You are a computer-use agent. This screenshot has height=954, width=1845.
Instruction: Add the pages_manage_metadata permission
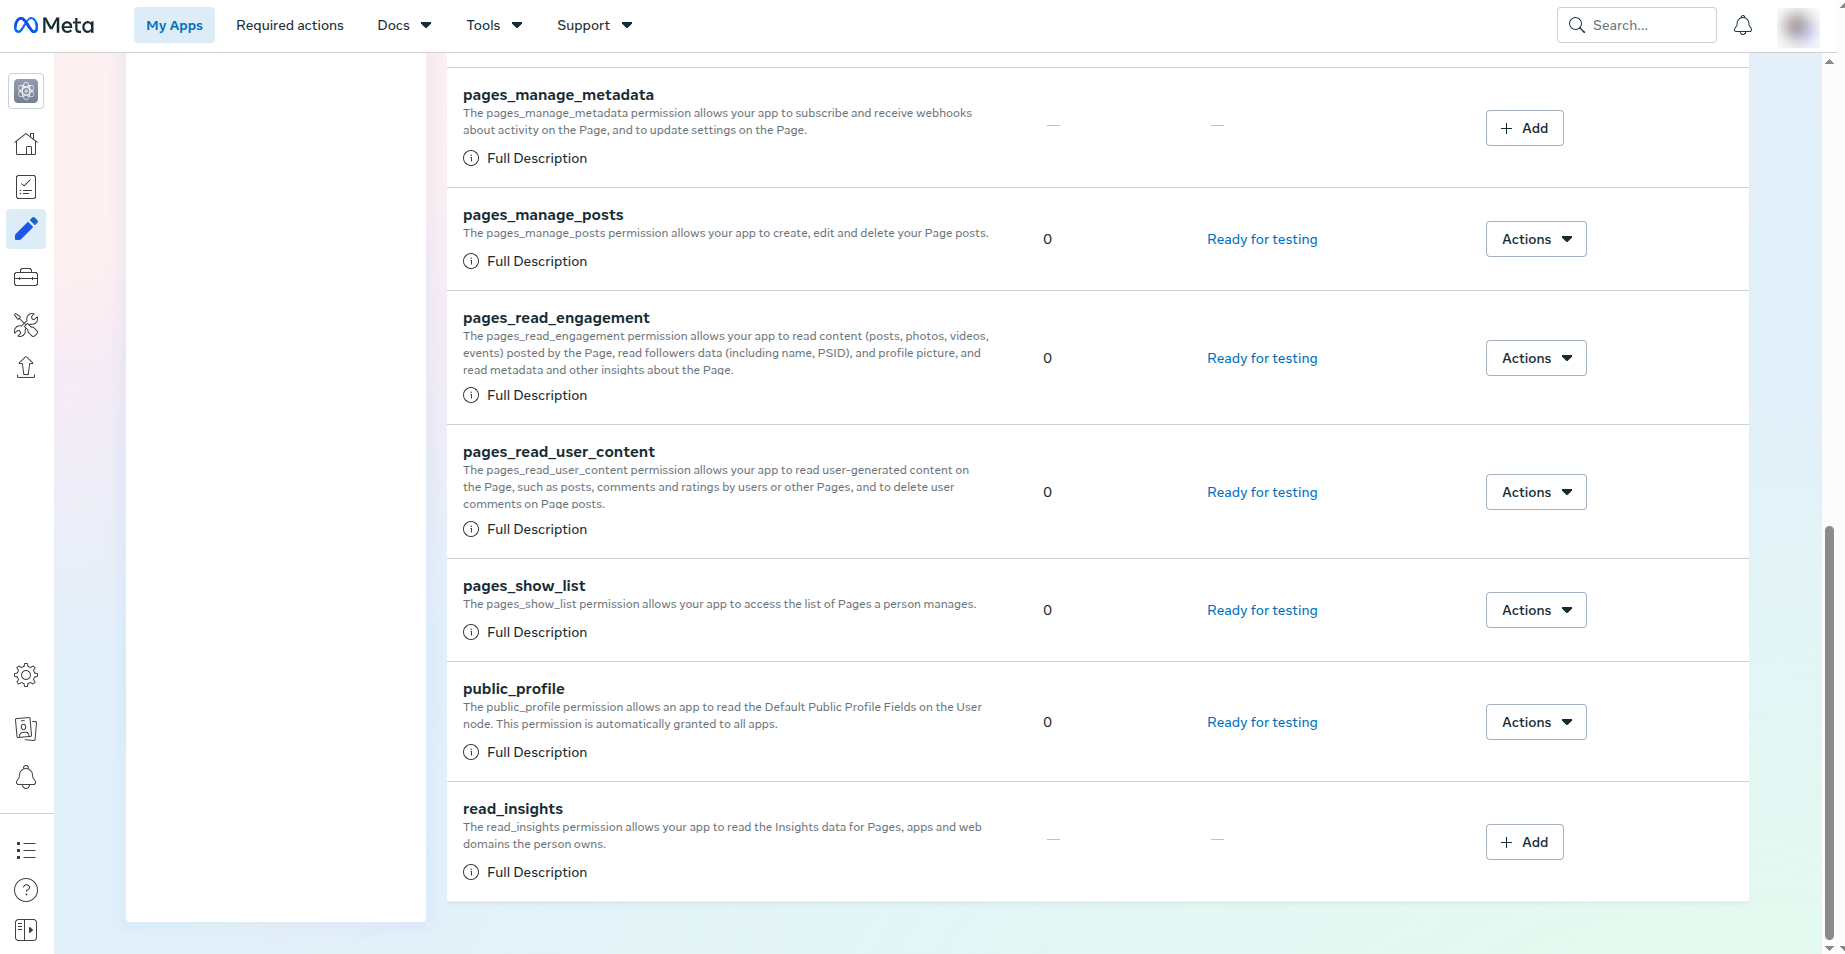point(1524,128)
